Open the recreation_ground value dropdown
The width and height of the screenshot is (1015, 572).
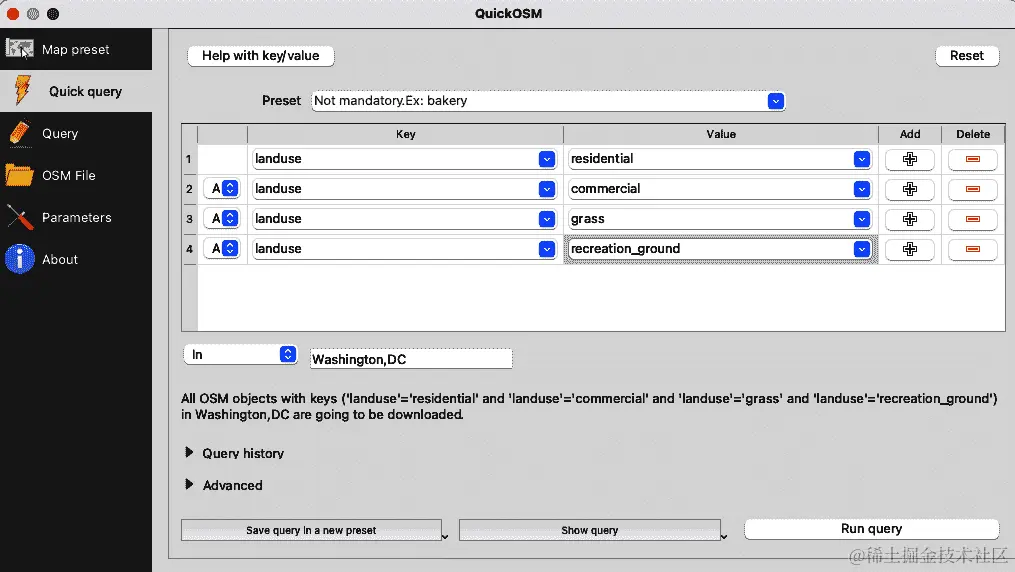pos(862,249)
